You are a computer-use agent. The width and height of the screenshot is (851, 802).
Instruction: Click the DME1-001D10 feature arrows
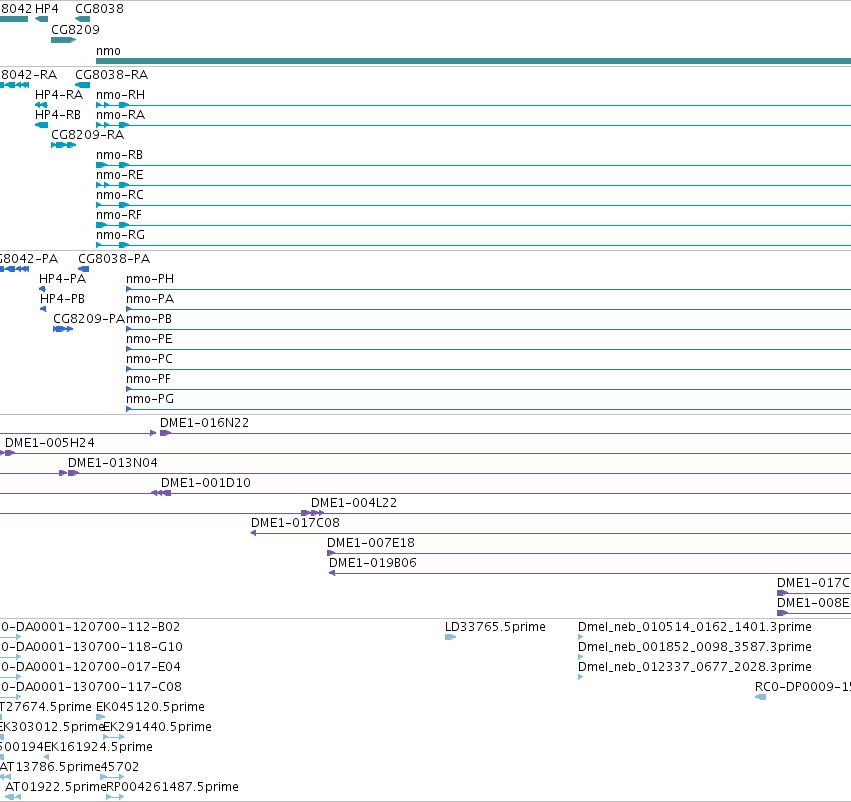[161, 493]
